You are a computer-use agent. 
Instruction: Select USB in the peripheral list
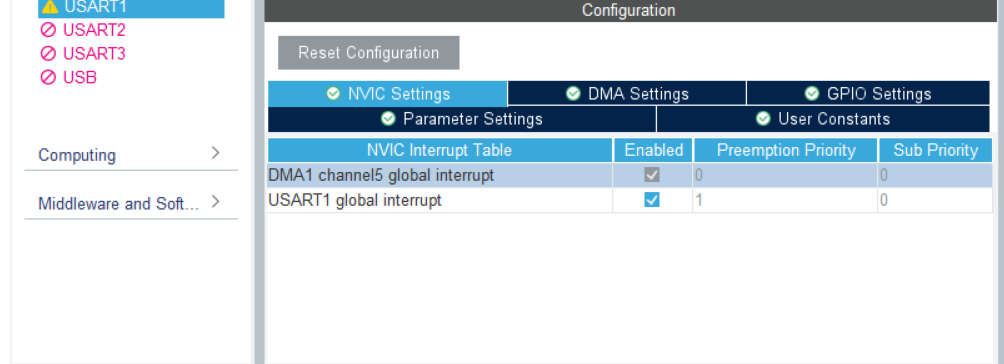(79, 78)
